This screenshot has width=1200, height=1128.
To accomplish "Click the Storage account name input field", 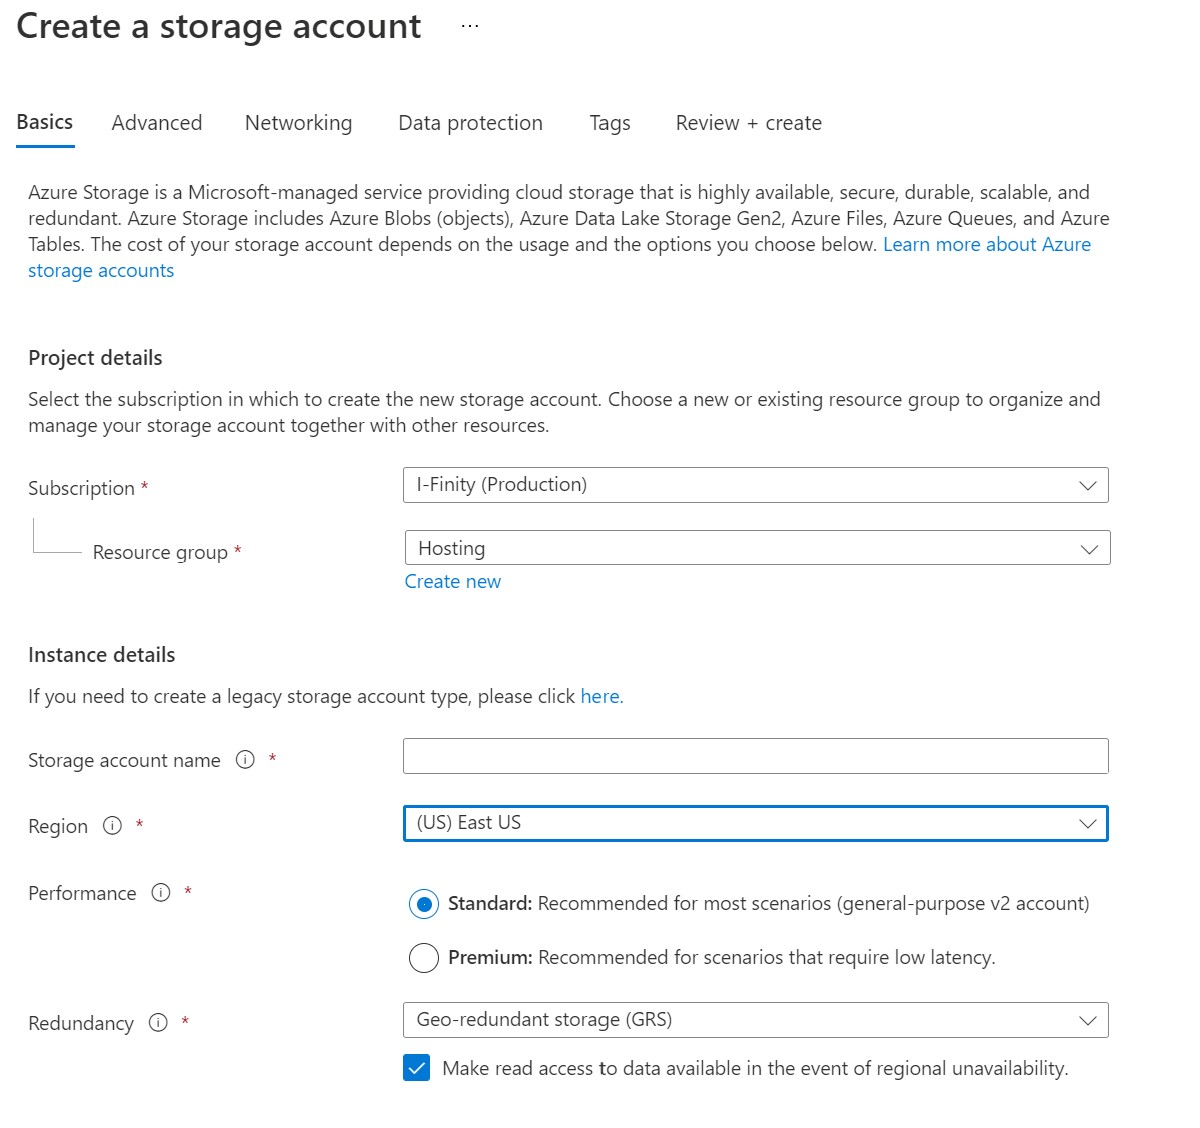I will tap(755, 756).
